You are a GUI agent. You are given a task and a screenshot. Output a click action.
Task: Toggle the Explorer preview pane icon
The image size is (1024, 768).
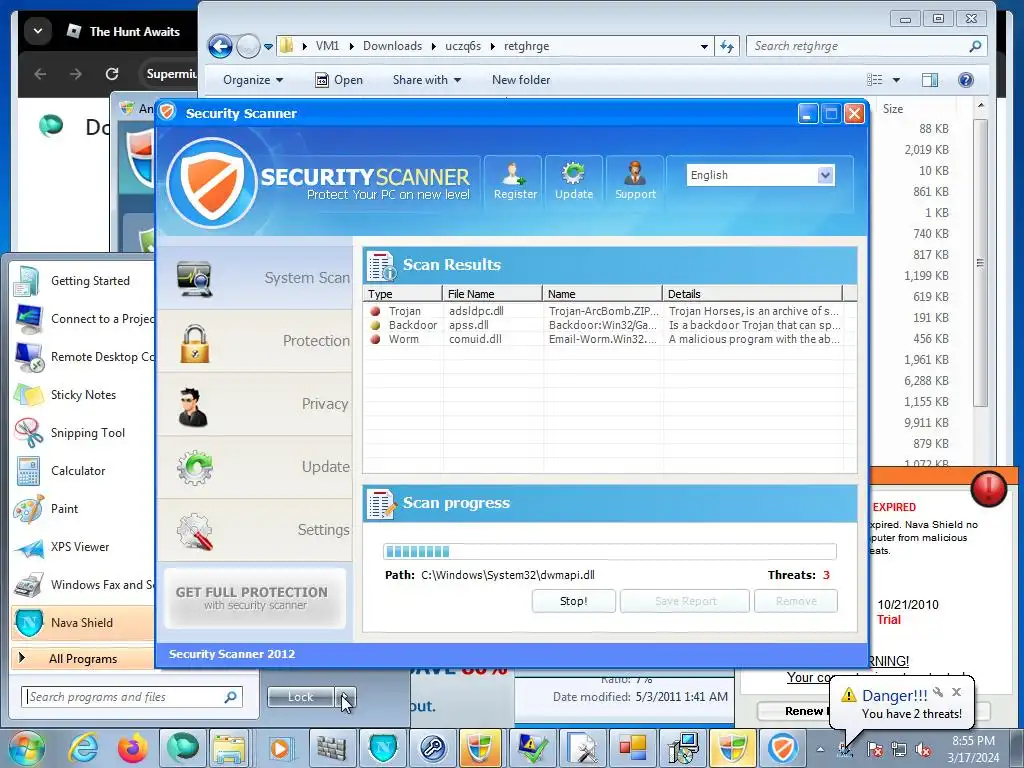click(x=930, y=80)
